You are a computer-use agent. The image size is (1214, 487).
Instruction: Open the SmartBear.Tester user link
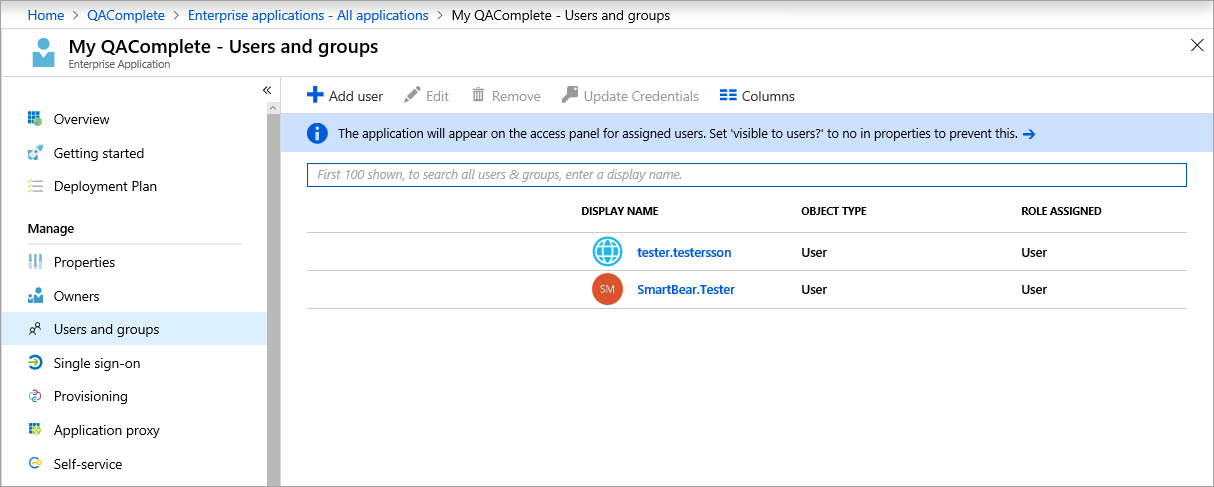point(686,290)
